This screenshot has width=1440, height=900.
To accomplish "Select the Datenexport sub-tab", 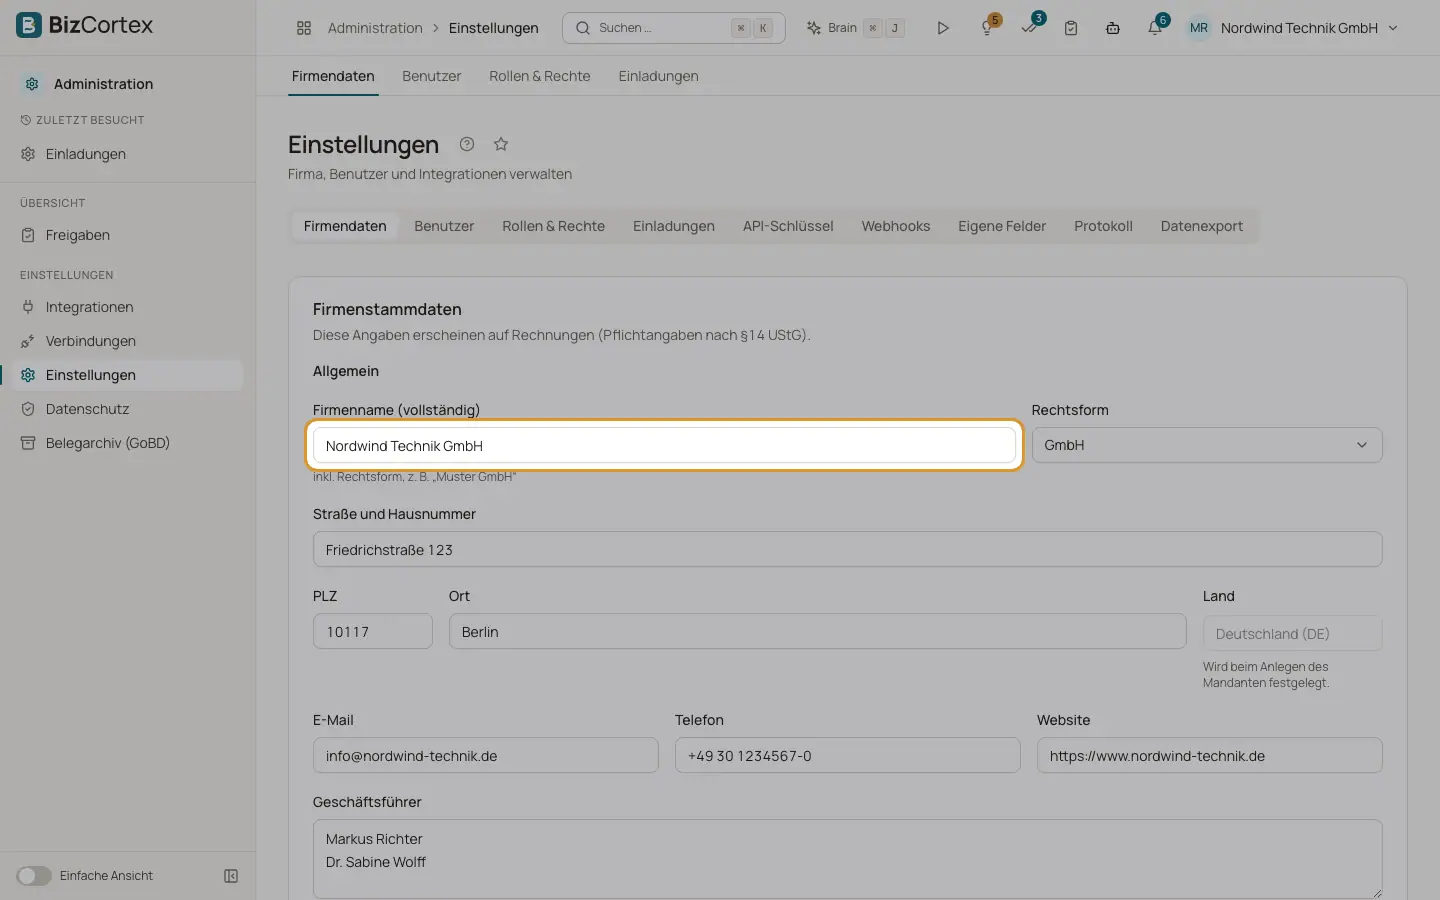I will pos(1202,226).
